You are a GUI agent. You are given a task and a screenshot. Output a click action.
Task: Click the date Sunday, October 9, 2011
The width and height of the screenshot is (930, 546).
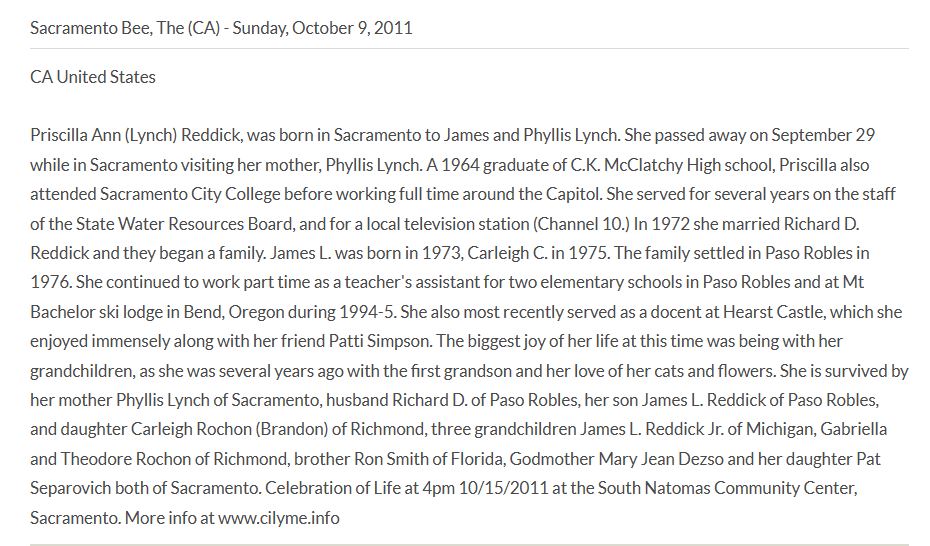point(322,28)
